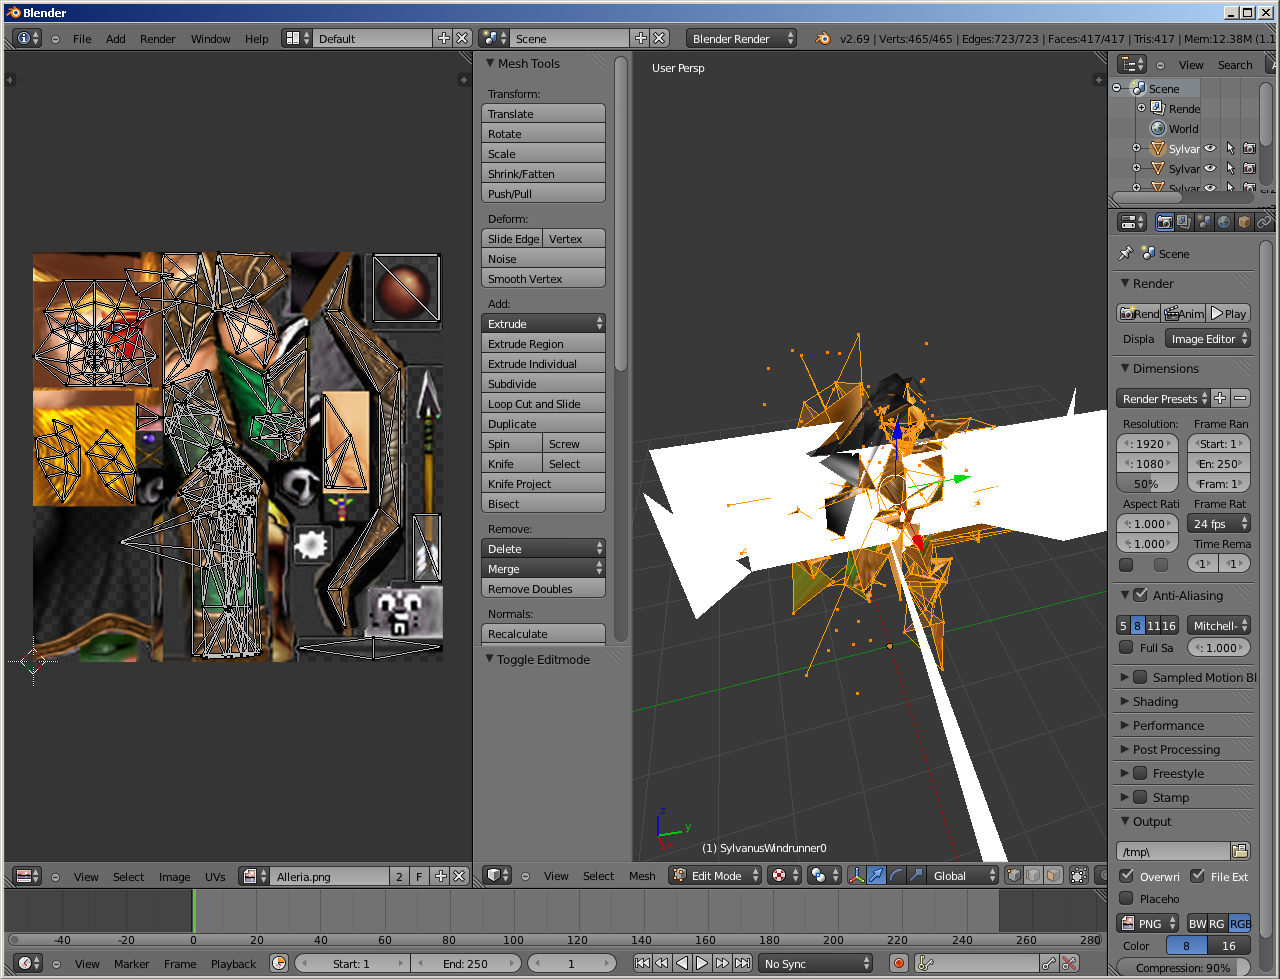Toggle the 3D manipulator axes icon

(x=857, y=875)
